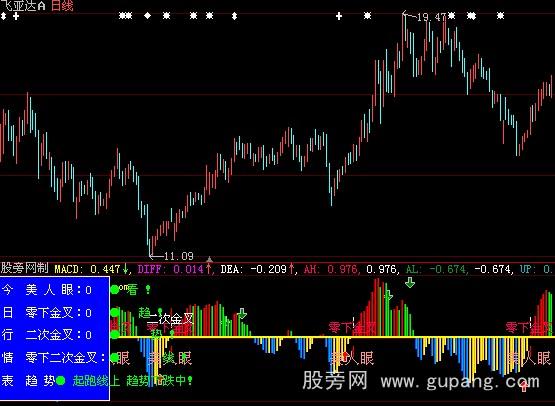Click the white plus marker beside 飞亚达A
Screen dimensions: 555x406
(x=16, y=16)
